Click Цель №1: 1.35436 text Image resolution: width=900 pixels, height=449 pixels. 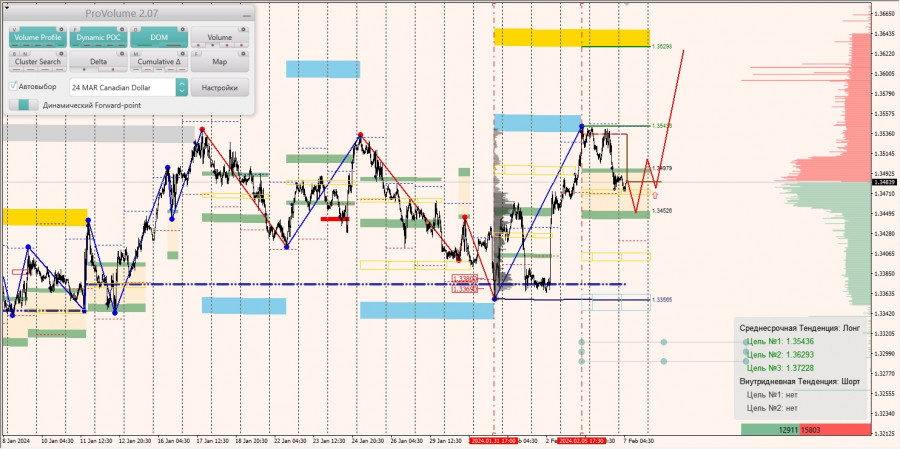click(x=780, y=341)
